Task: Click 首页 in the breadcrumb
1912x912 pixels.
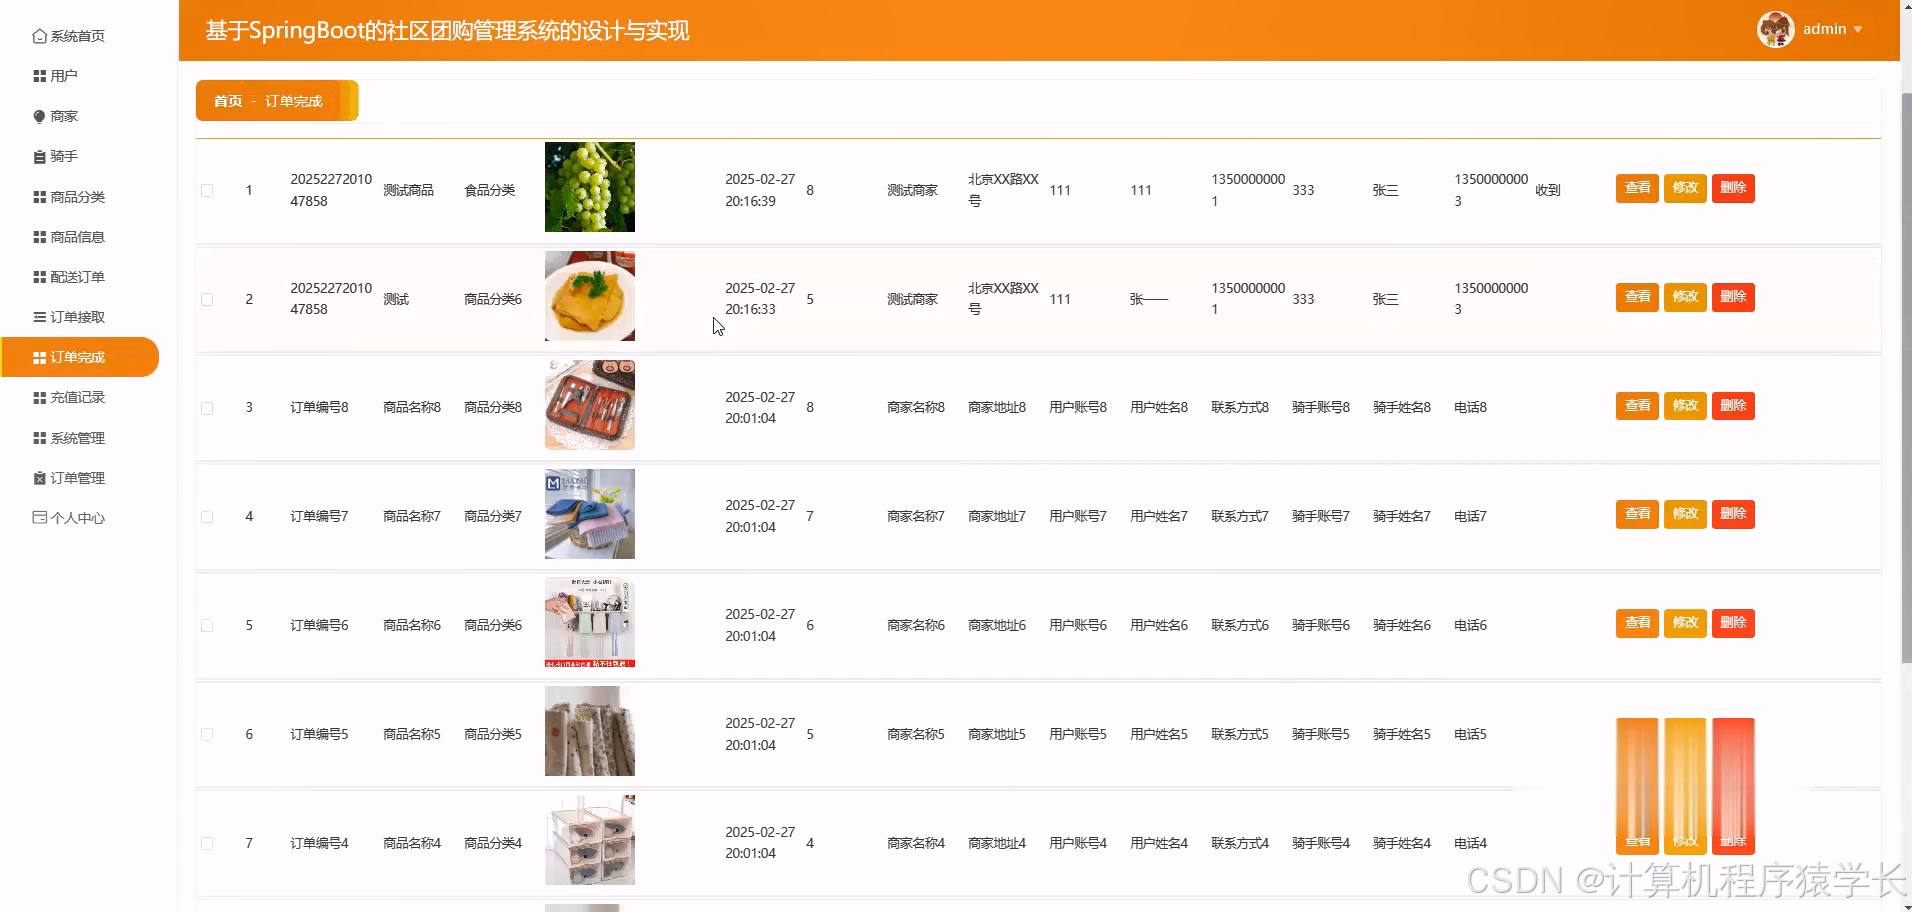Action: coord(228,101)
